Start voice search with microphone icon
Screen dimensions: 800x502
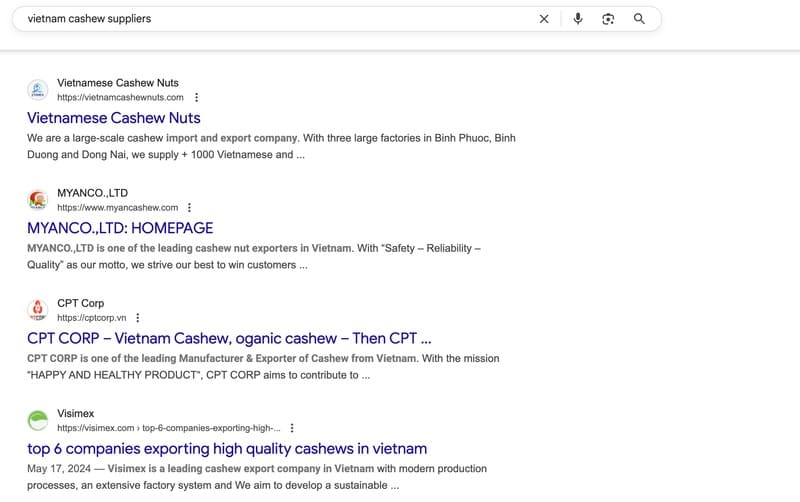[x=578, y=19]
